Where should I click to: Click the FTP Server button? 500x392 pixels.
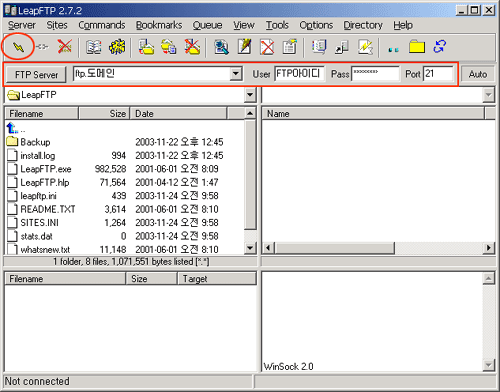click(x=36, y=74)
